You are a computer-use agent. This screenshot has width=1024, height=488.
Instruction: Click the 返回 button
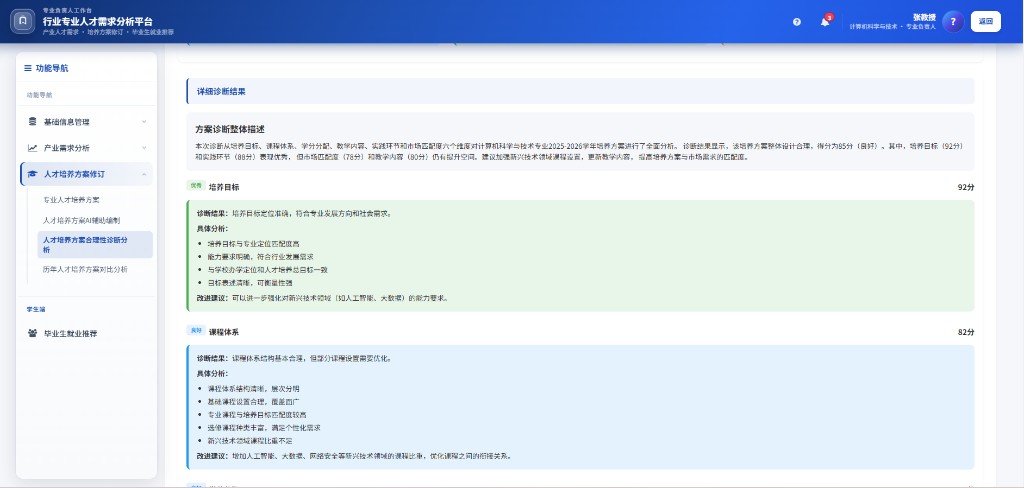tap(985, 22)
